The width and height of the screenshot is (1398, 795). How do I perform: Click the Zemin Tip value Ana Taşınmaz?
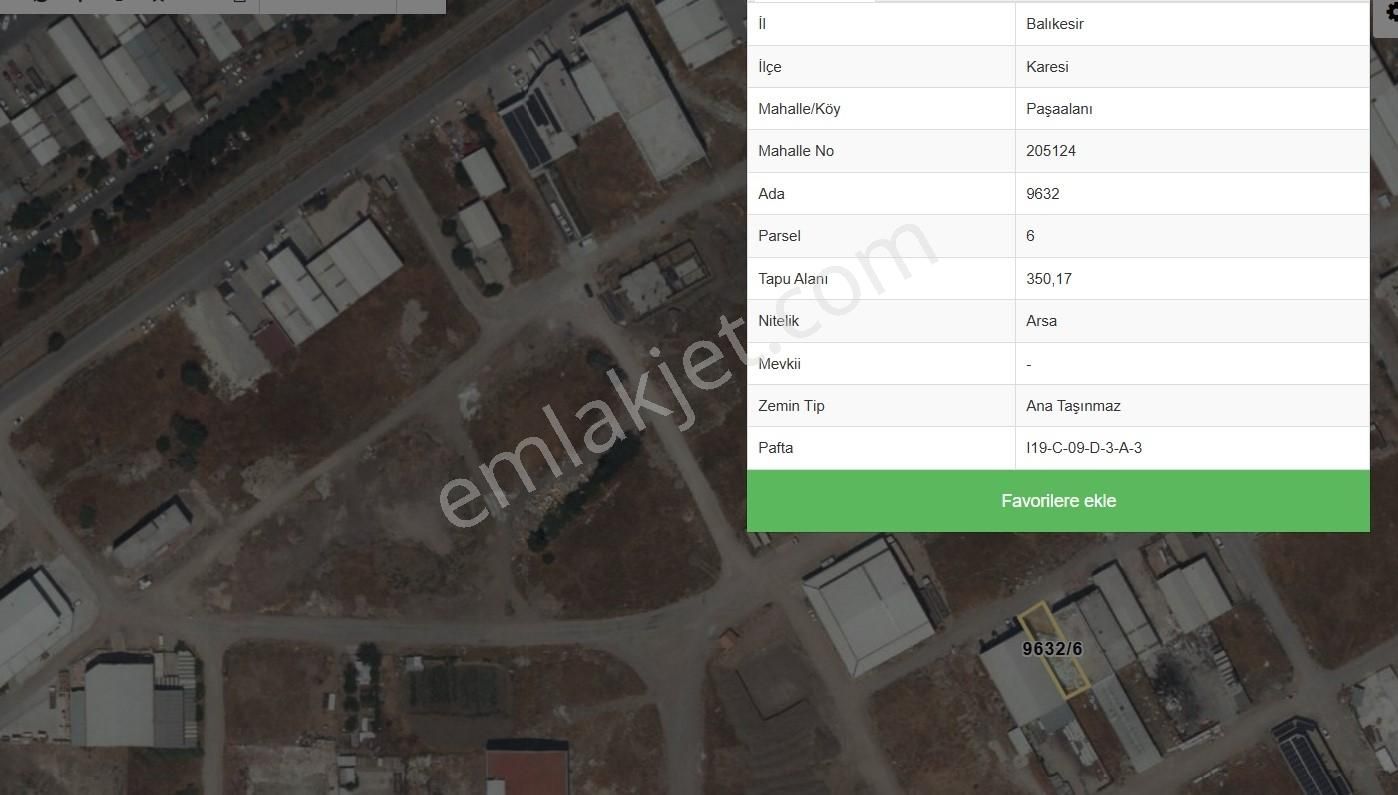(1074, 405)
